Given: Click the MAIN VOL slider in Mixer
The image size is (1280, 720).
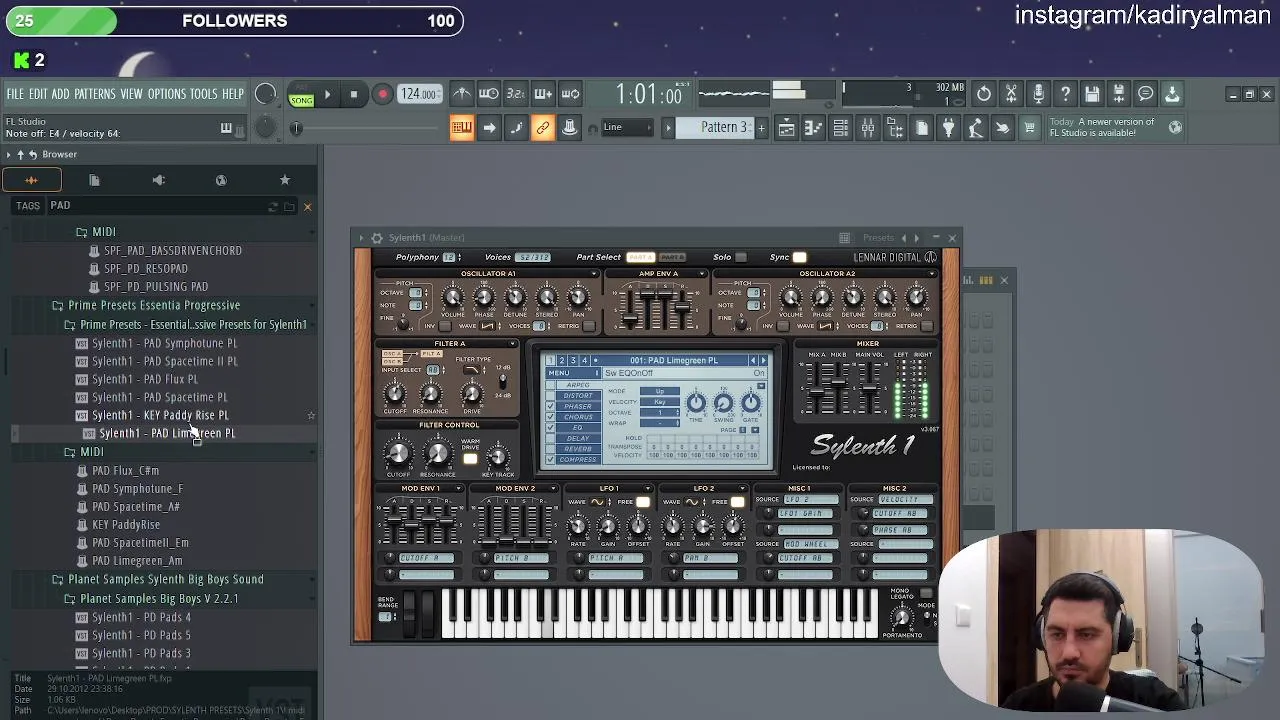Looking at the screenshot, I should click(x=868, y=389).
